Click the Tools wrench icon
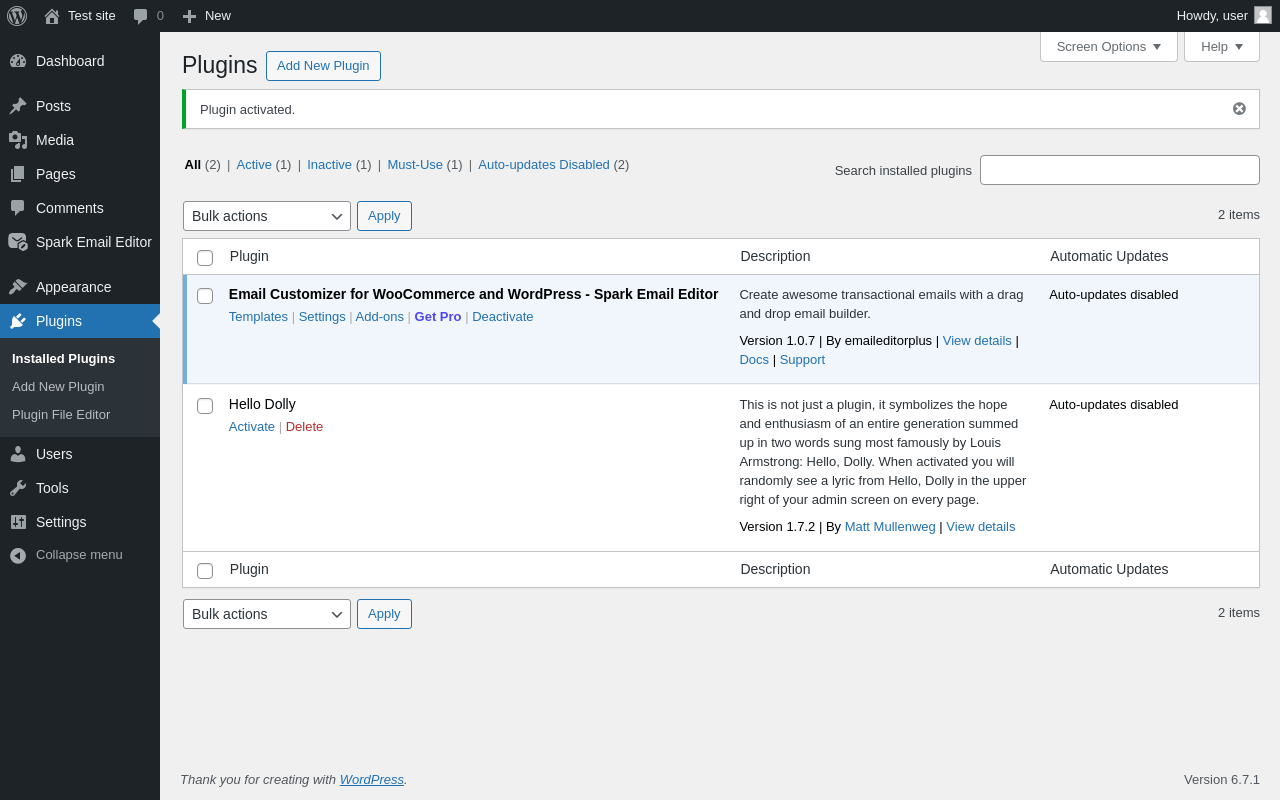Viewport: 1280px width, 800px height. (x=18, y=488)
